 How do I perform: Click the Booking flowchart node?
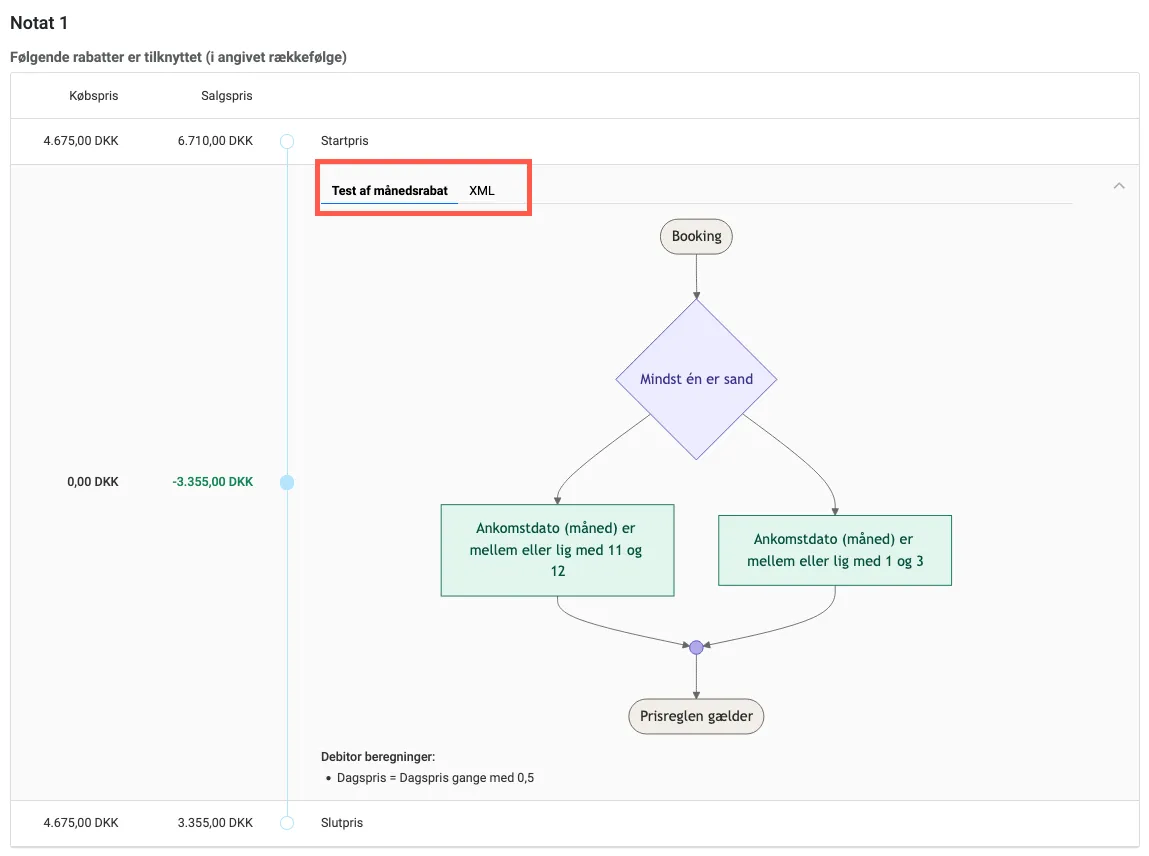click(x=696, y=237)
